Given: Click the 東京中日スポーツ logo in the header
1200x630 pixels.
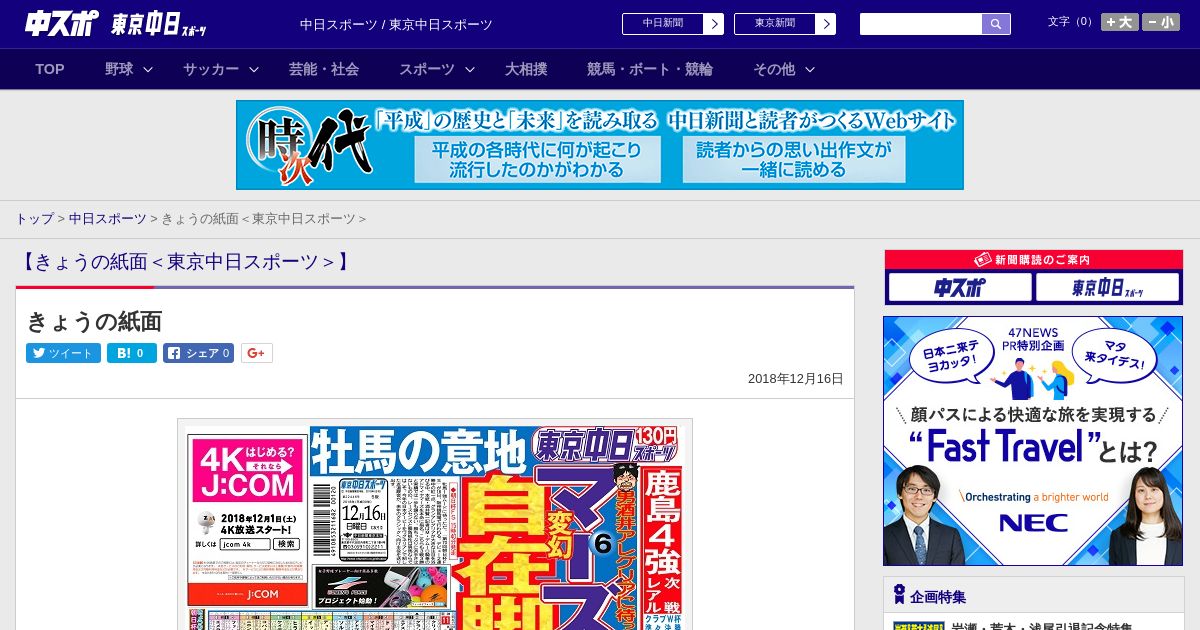Looking at the screenshot, I should point(159,25).
